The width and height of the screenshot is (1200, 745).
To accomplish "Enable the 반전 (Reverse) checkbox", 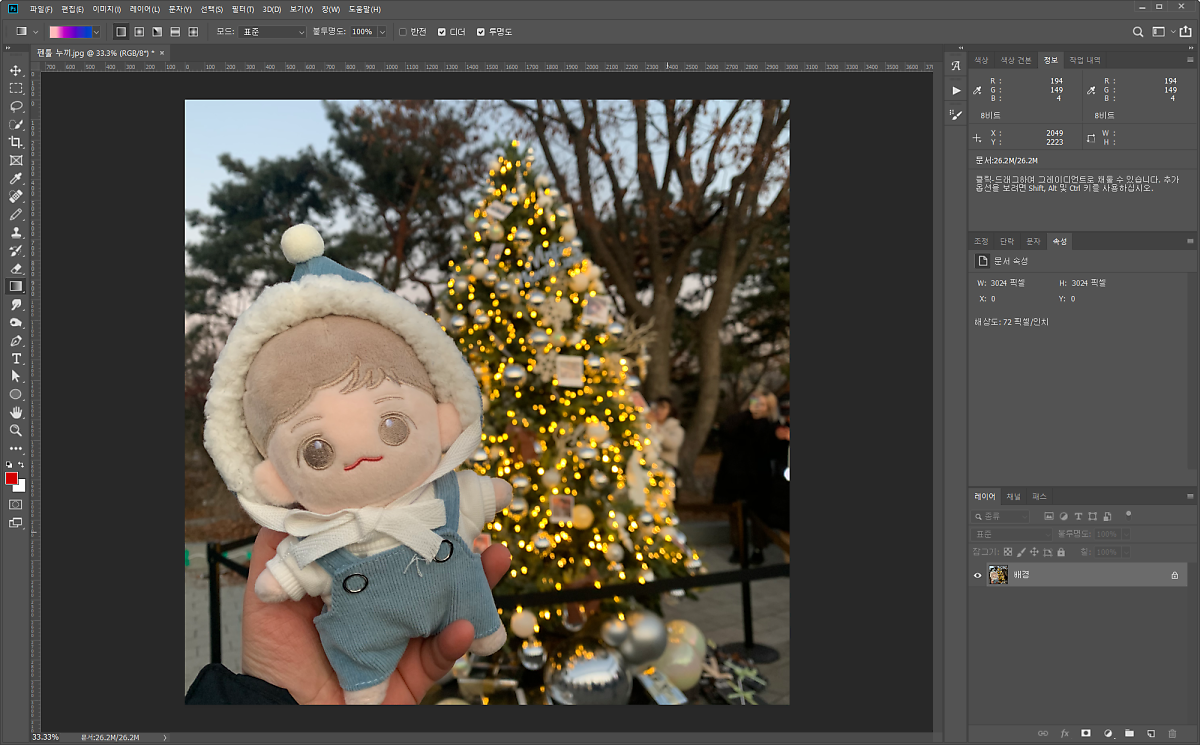I will (403, 32).
